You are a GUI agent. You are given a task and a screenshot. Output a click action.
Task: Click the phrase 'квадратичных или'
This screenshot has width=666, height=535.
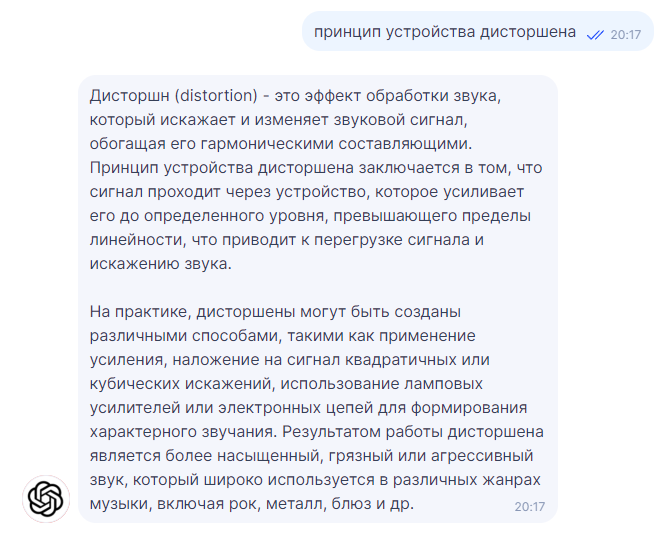(x=417, y=360)
